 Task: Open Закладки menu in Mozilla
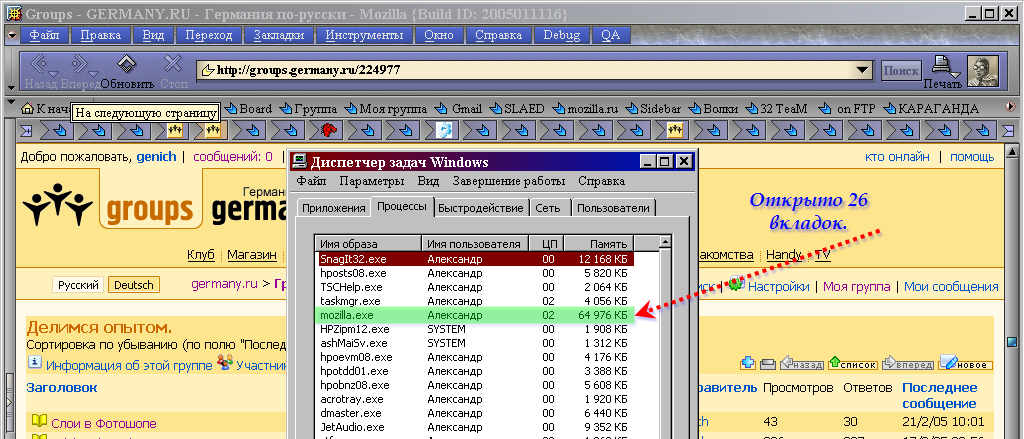[x=279, y=35]
